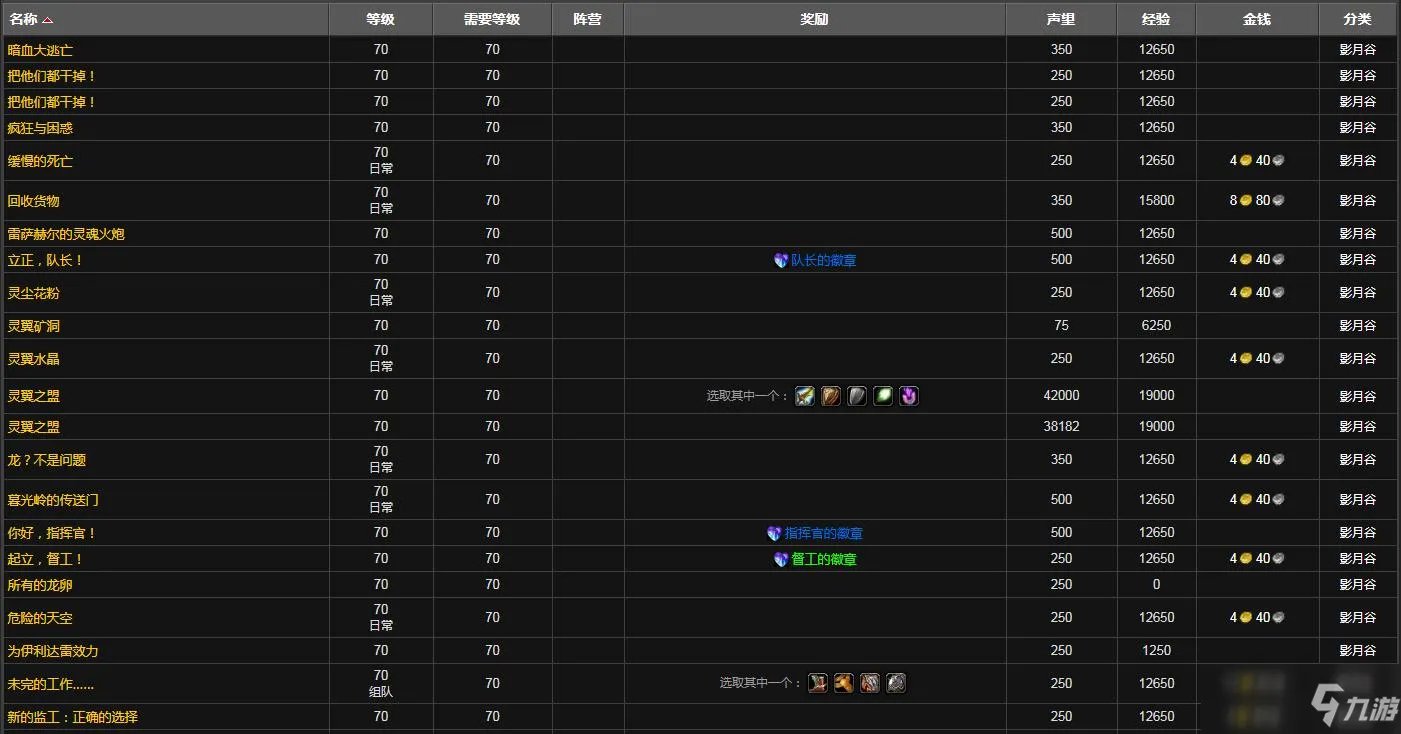Click the first reward icon for 未完的工作
This screenshot has width=1401, height=734.
tap(818, 683)
